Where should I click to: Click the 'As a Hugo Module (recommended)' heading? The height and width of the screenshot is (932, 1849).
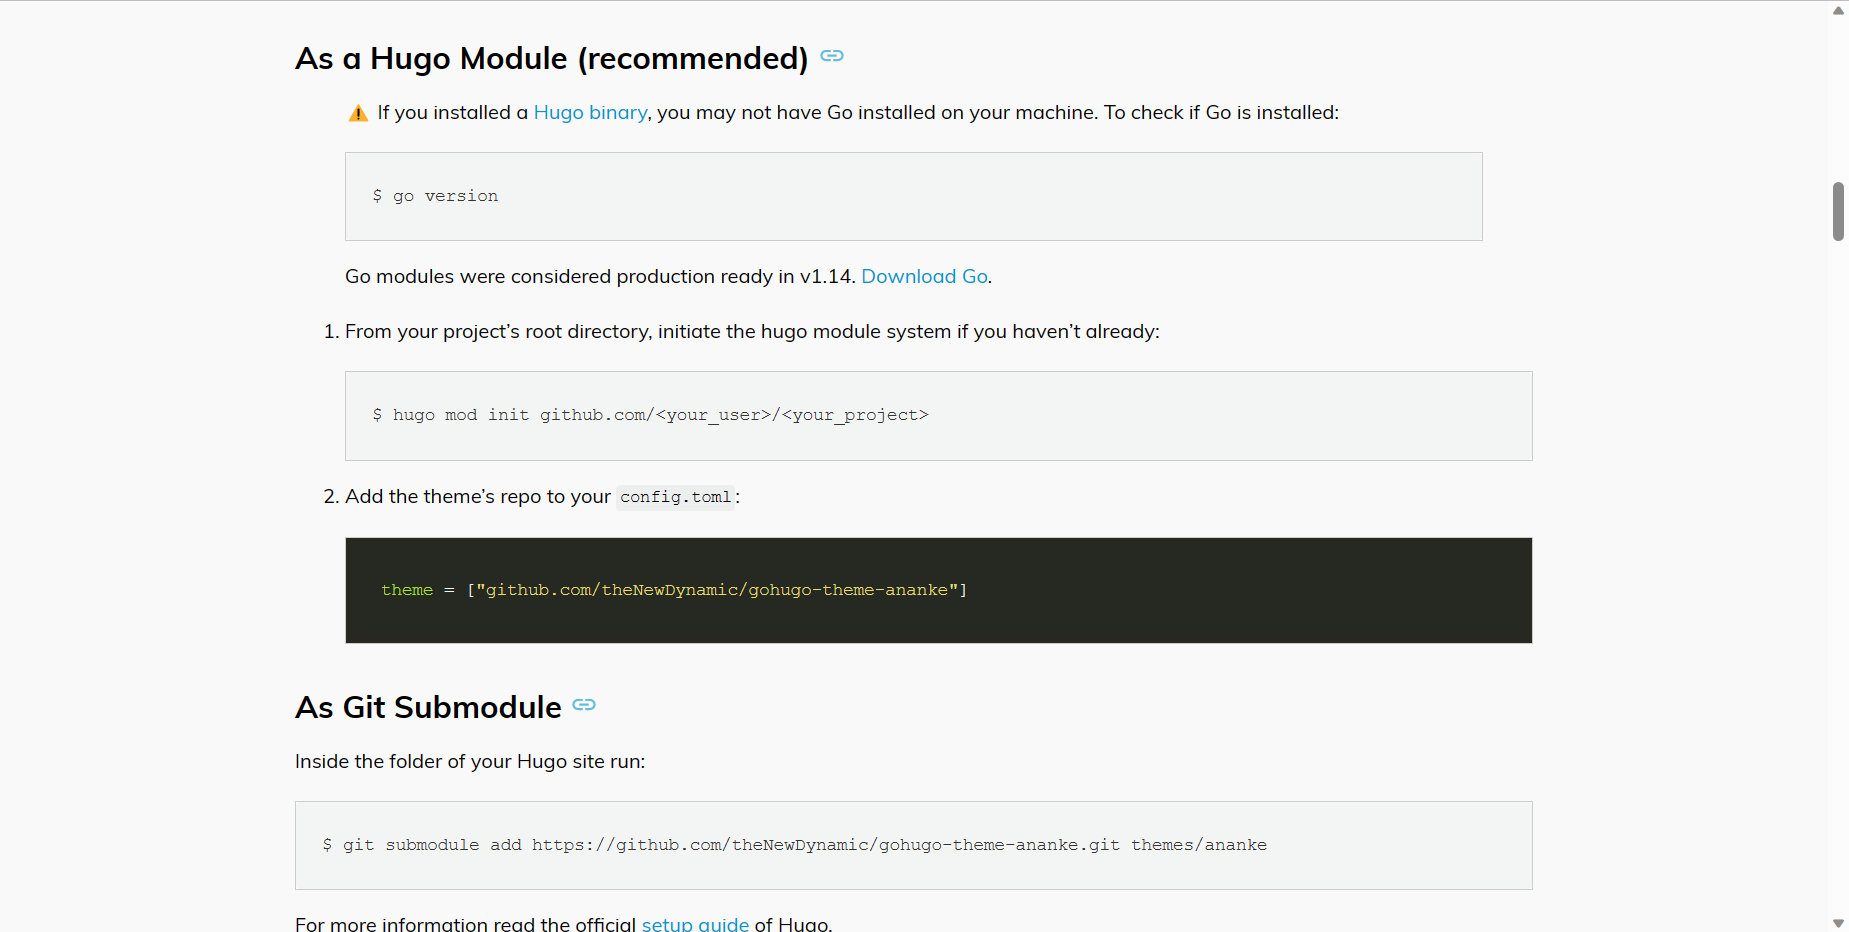point(552,58)
